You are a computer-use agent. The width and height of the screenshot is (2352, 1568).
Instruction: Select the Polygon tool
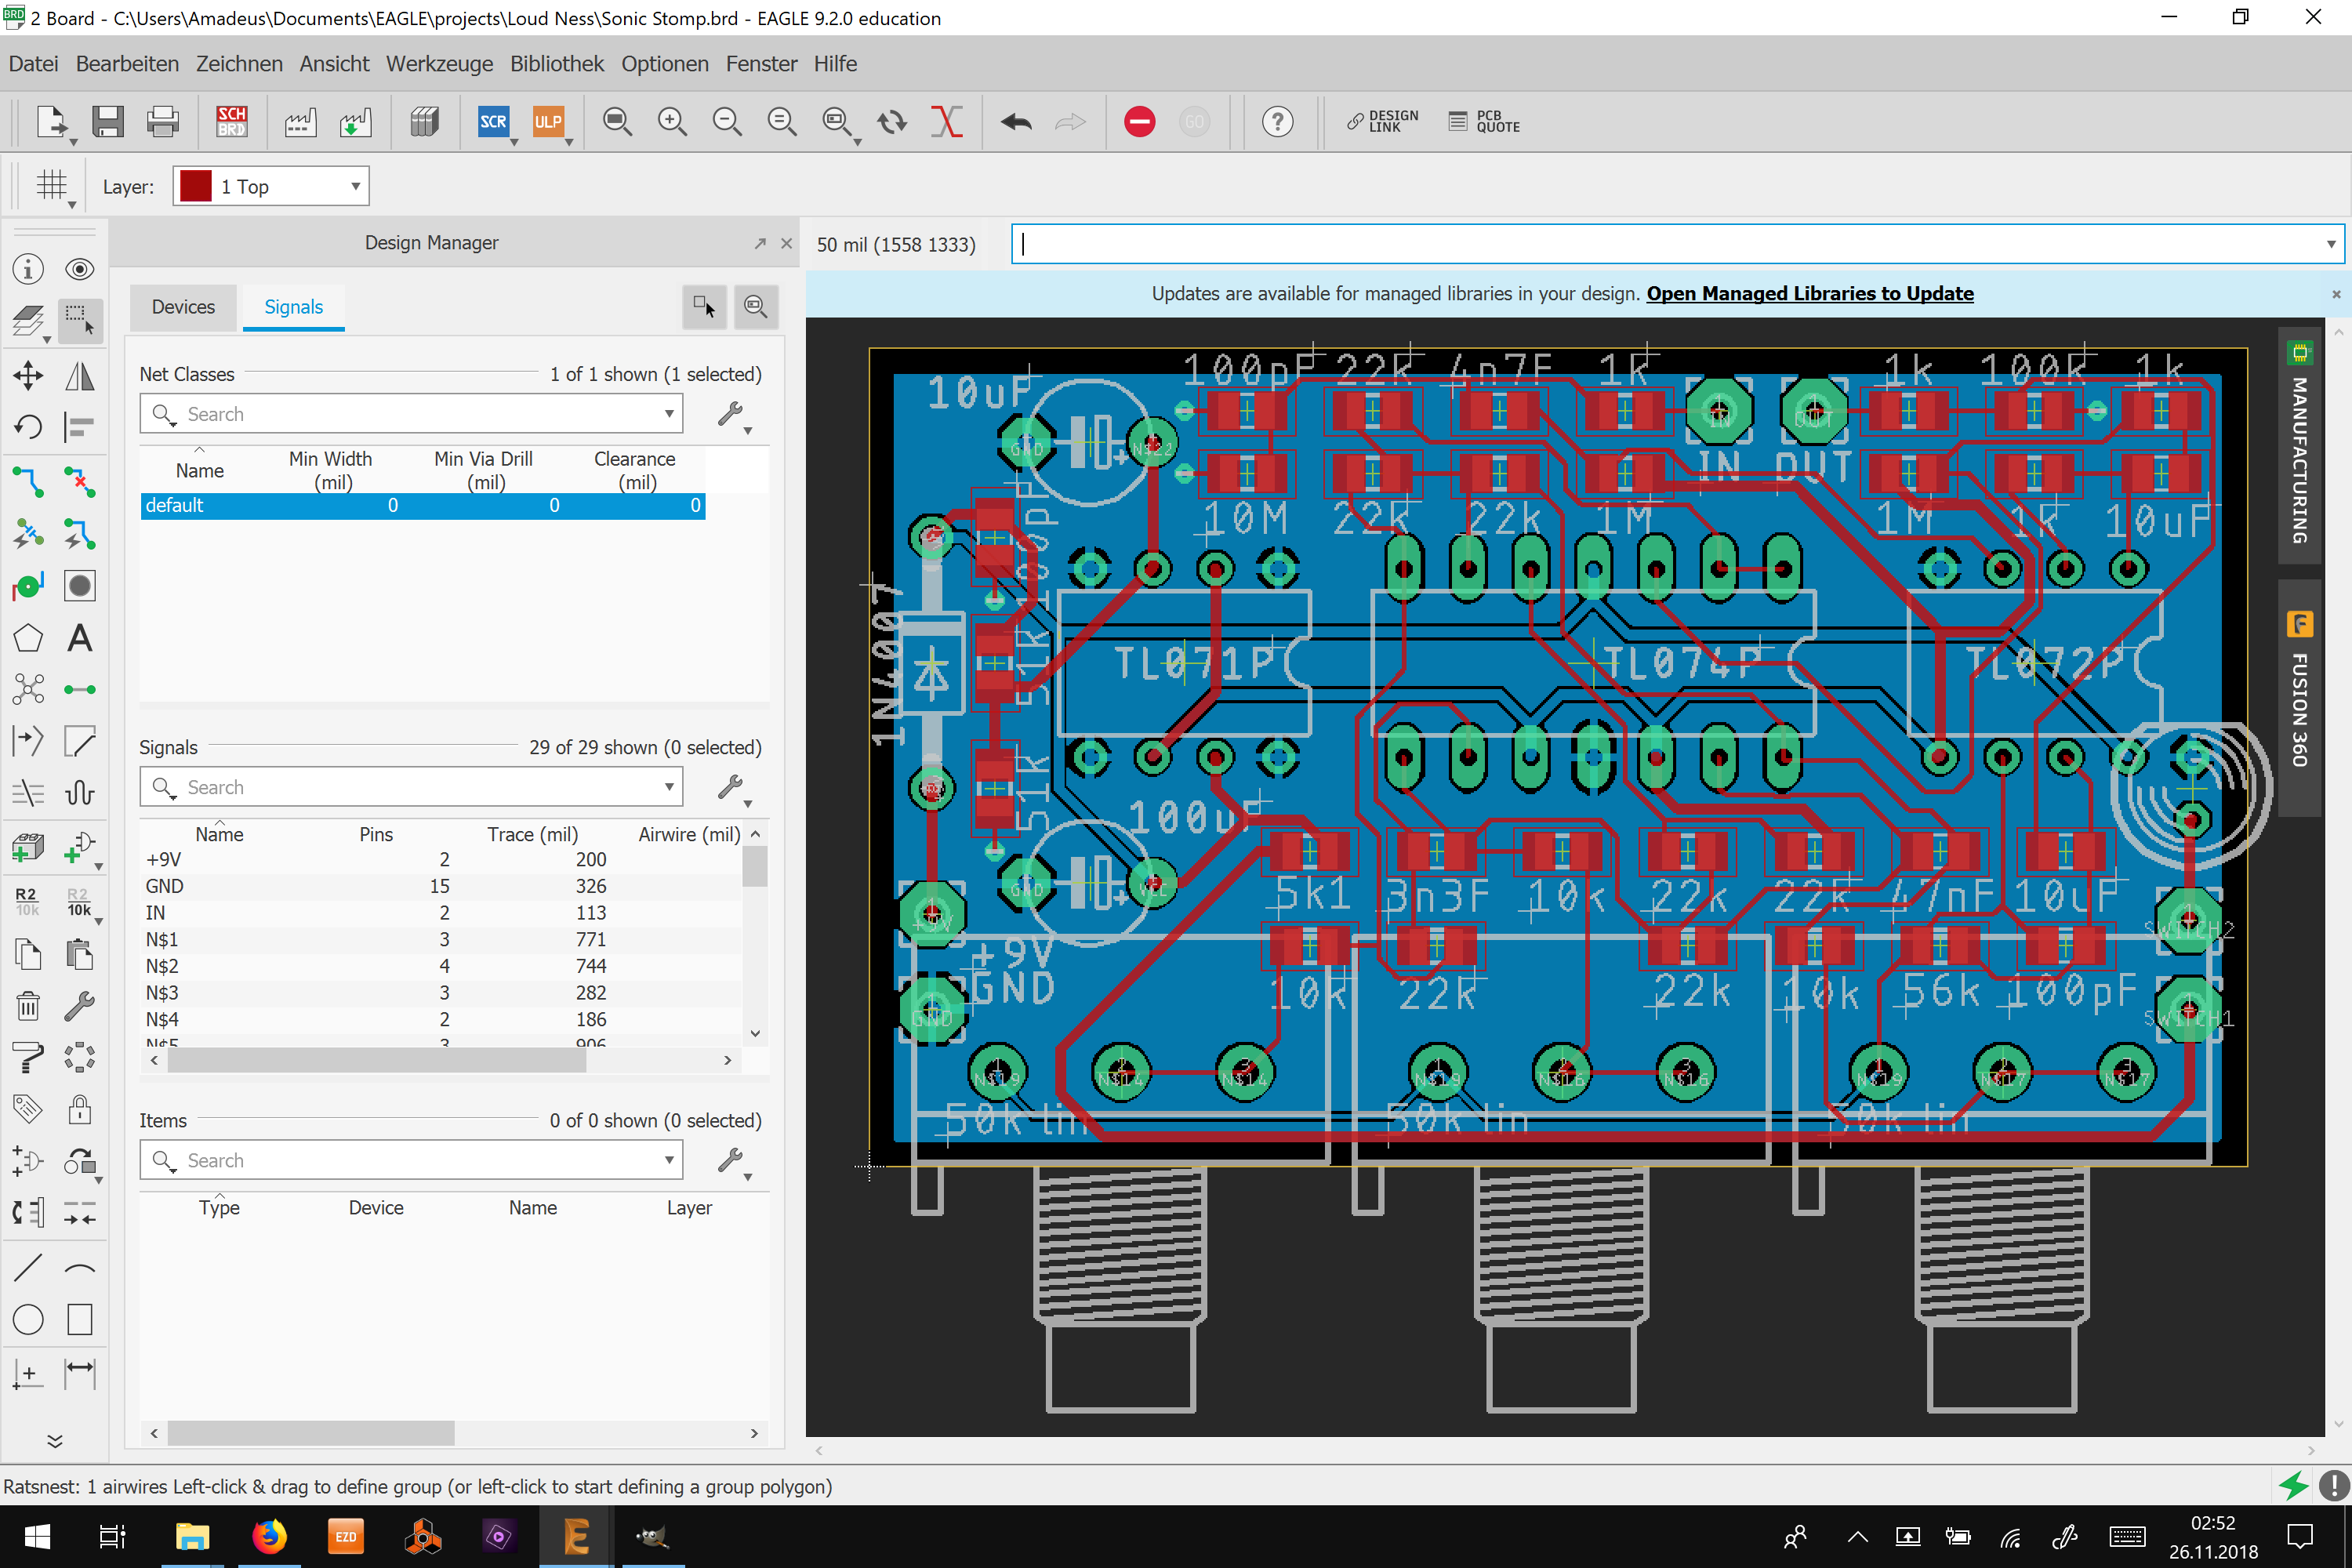point(28,638)
